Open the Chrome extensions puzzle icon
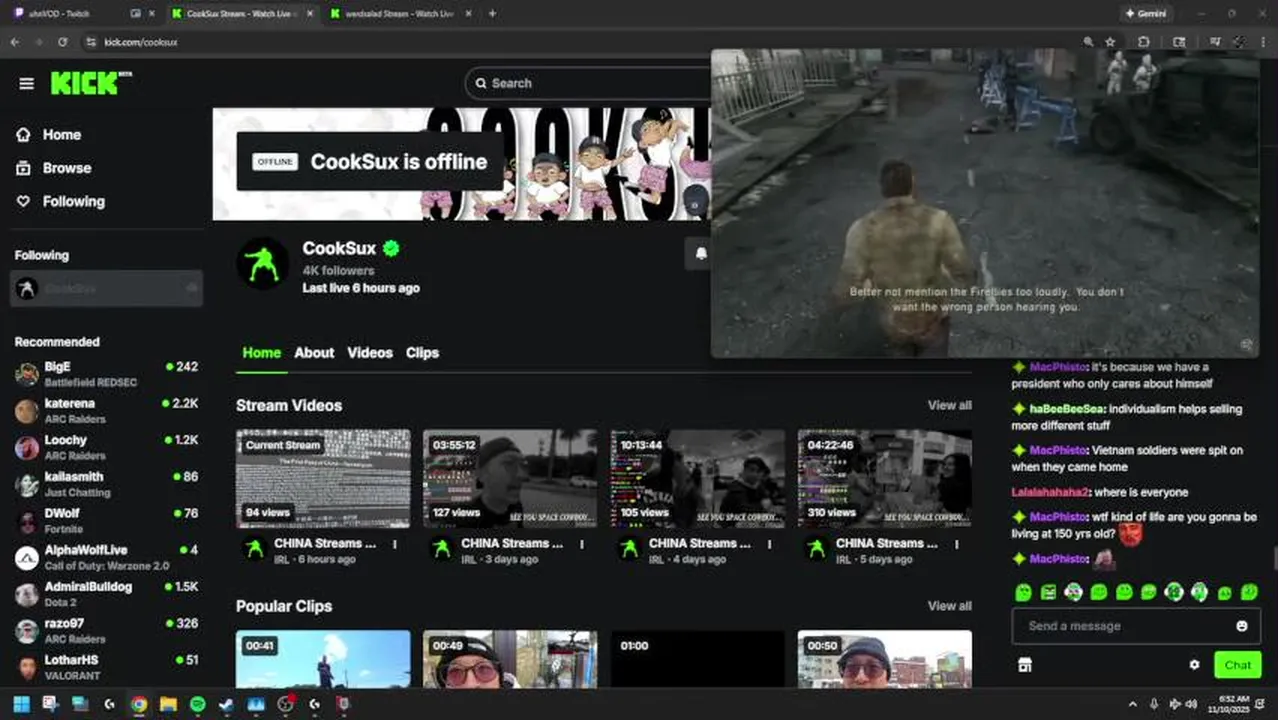1278x720 pixels. (x=1144, y=42)
